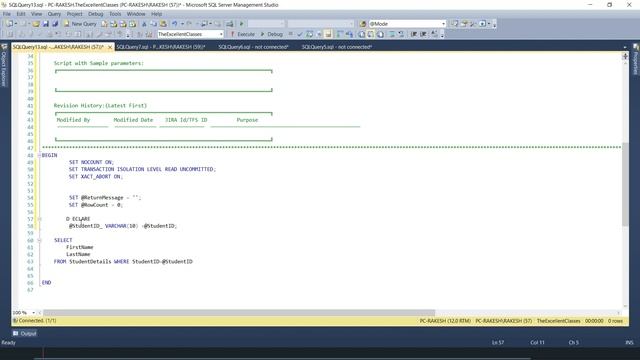Click the Database Engine Query icon
640x360 pixels.
point(104,24)
